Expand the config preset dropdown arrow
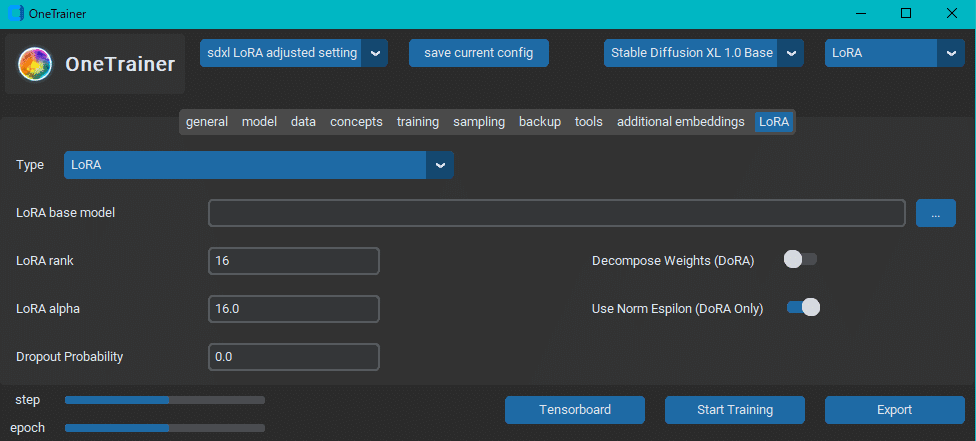This screenshot has width=976, height=441. [375, 53]
